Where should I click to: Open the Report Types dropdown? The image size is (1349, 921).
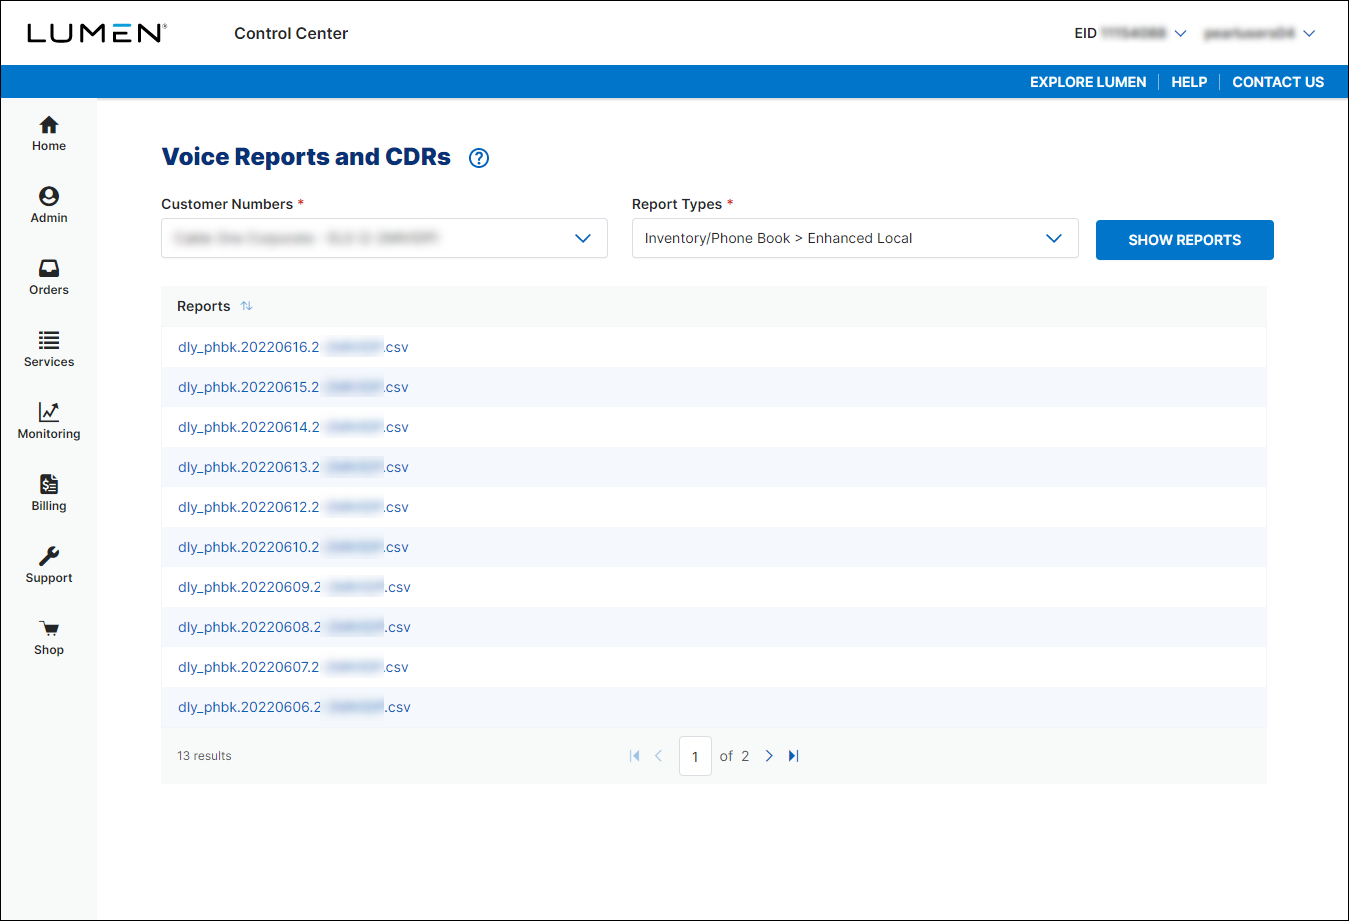click(855, 238)
